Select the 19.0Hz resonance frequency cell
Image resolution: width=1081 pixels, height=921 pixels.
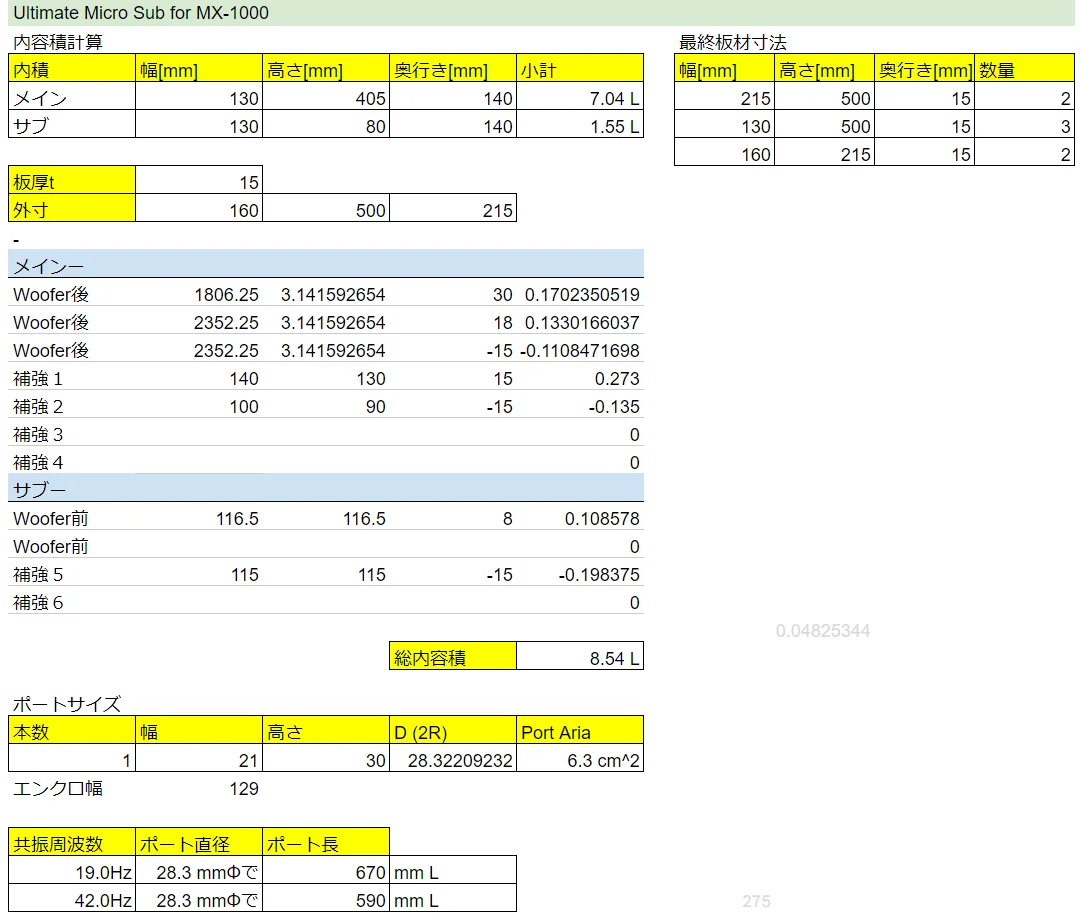[x=71, y=872]
